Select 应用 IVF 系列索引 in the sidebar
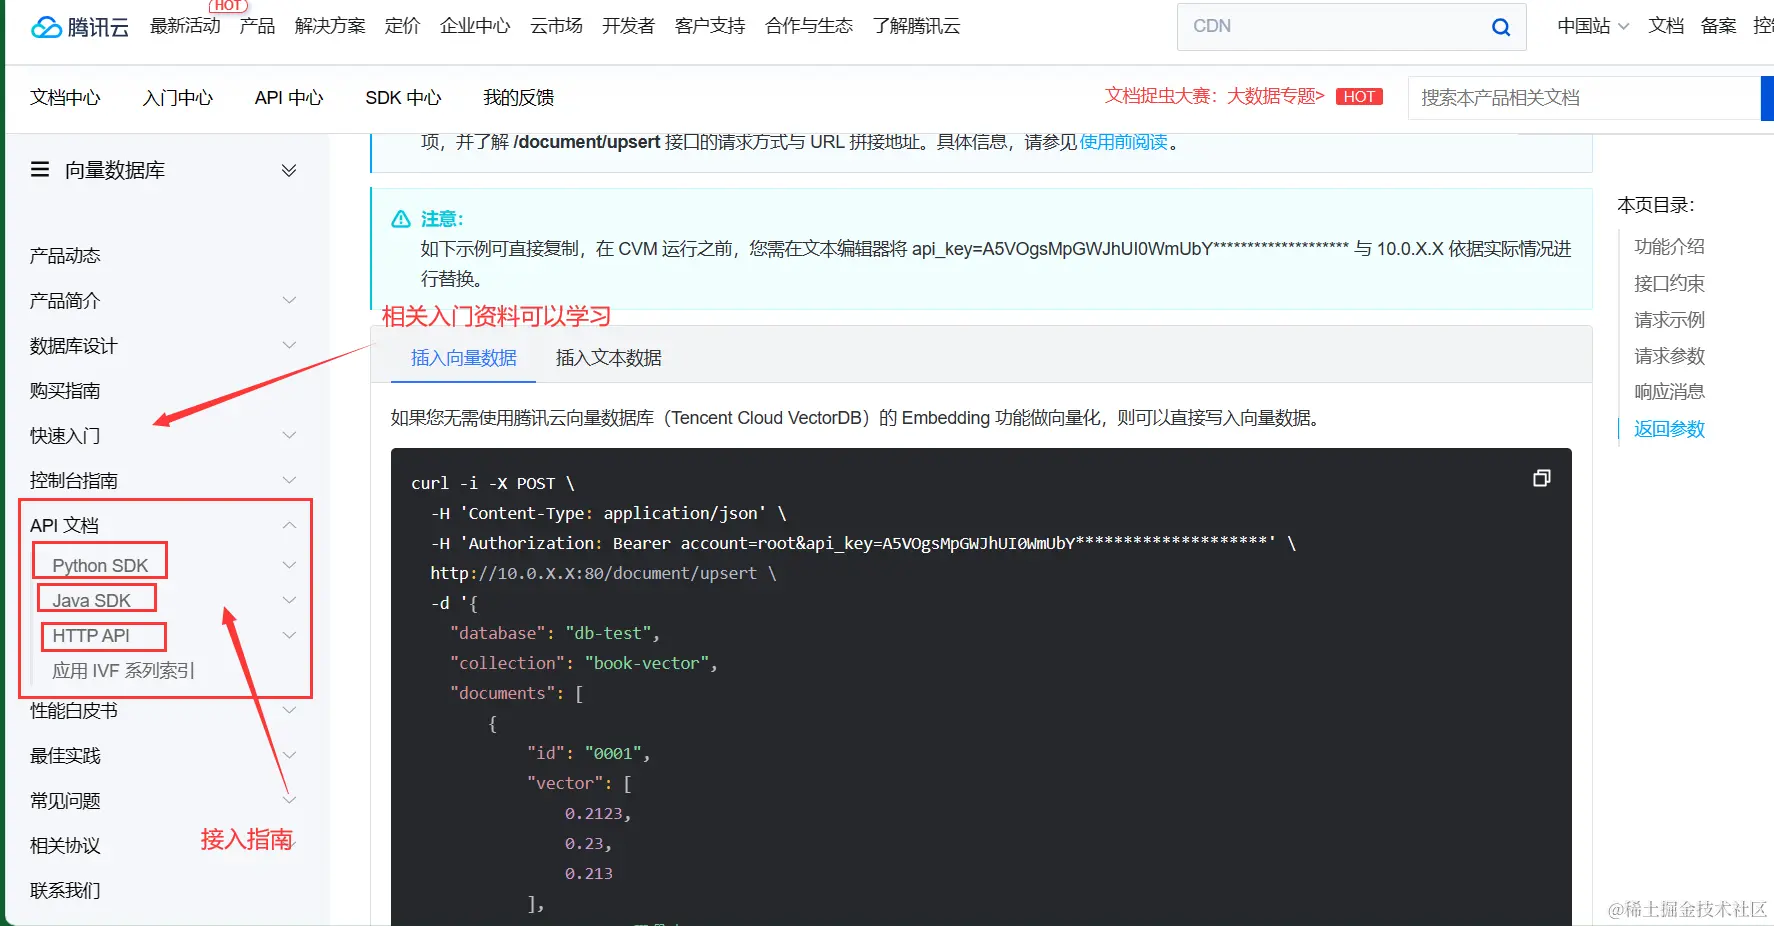Screen dimensions: 1774x926 (x=124, y=671)
